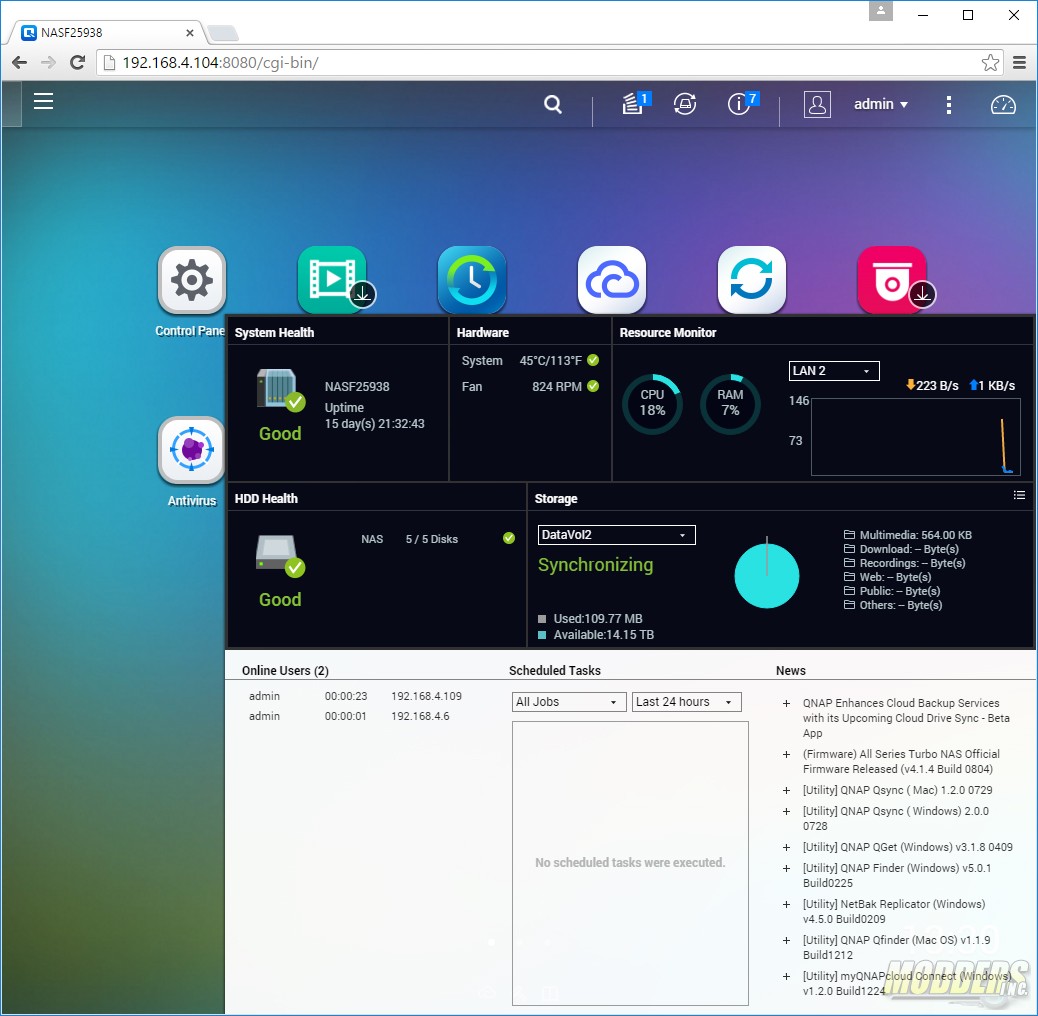Click the System Health panel header
1038x1016 pixels.
coord(337,332)
